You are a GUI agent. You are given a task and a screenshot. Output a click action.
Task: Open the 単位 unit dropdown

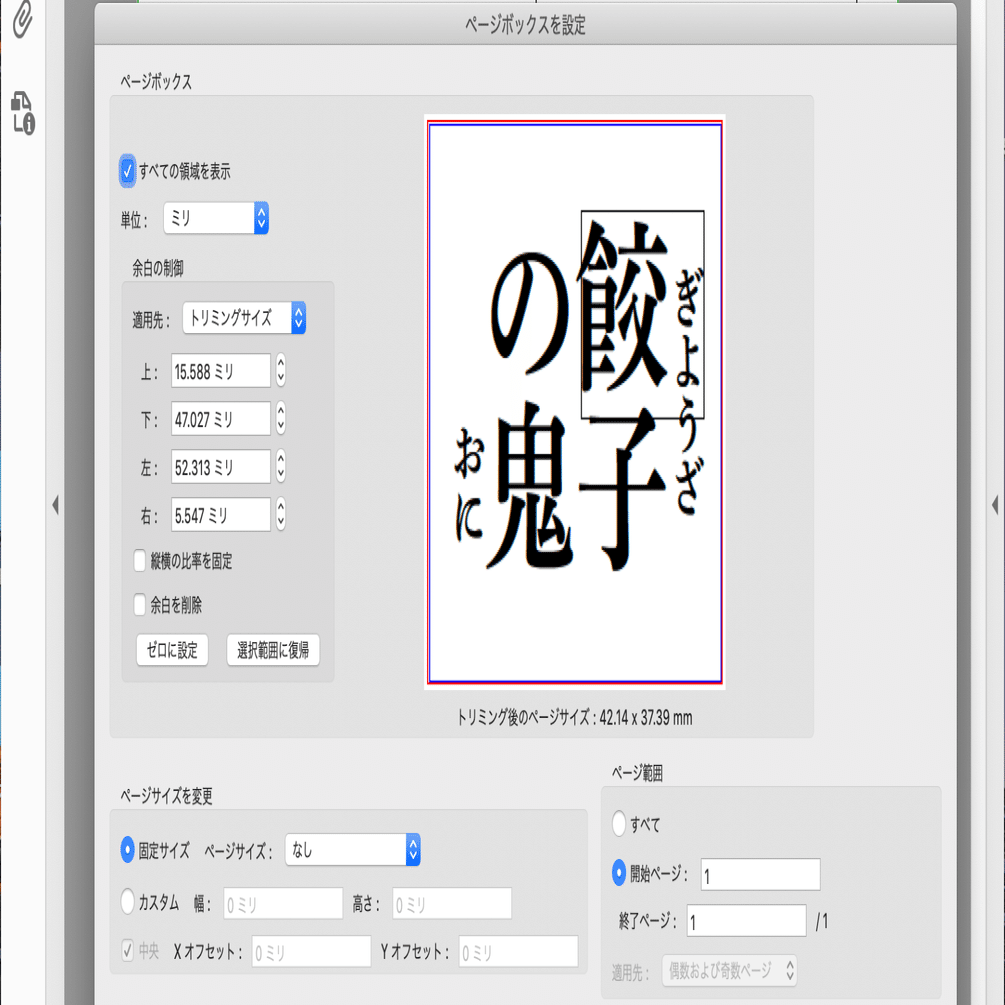[216, 218]
